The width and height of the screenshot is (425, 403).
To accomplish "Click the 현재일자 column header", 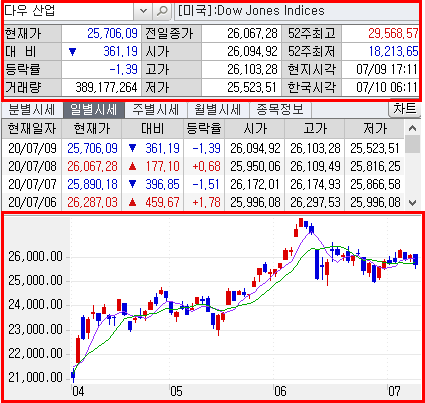I will 32,128.
